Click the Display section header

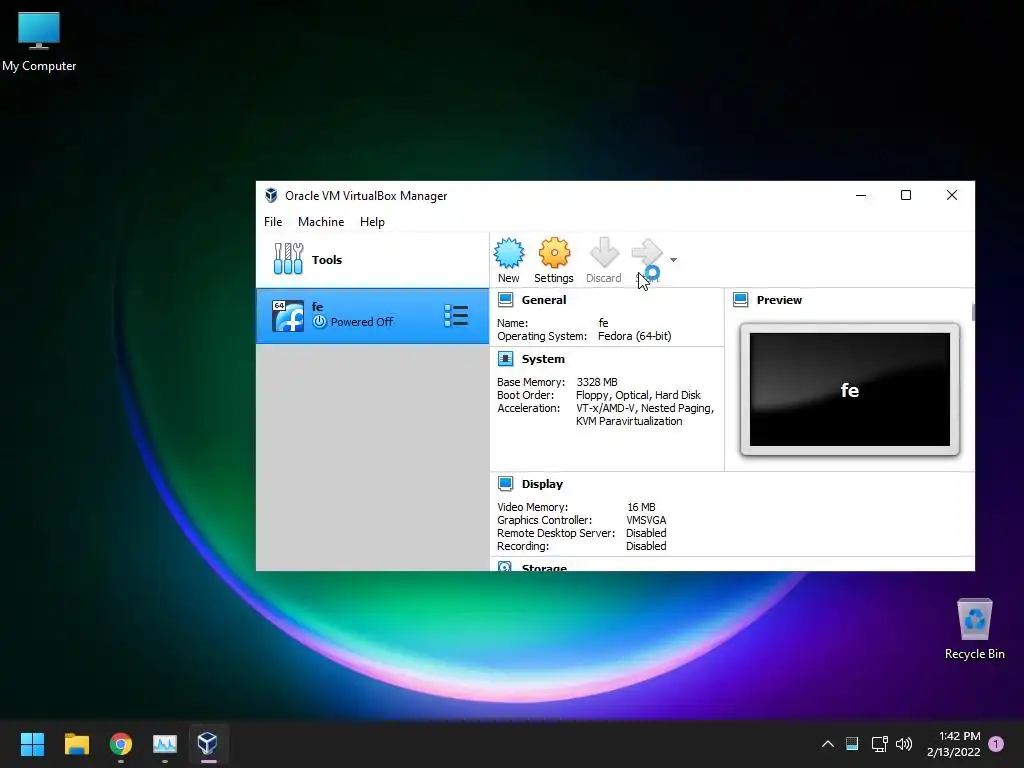[542, 484]
